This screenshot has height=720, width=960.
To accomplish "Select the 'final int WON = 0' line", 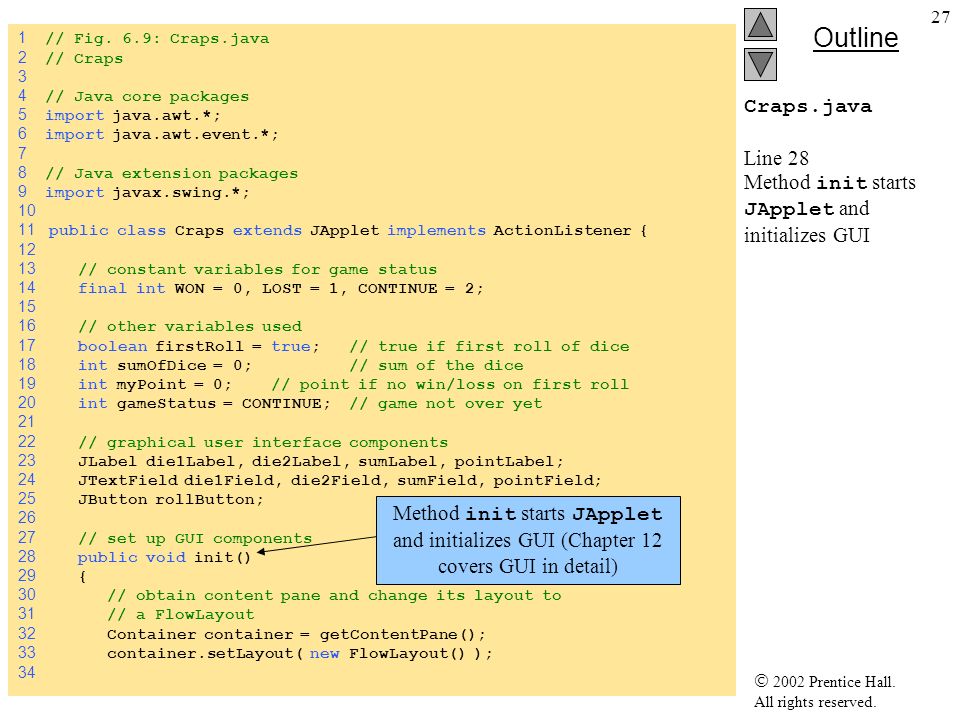I will pyautogui.click(x=280, y=288).
